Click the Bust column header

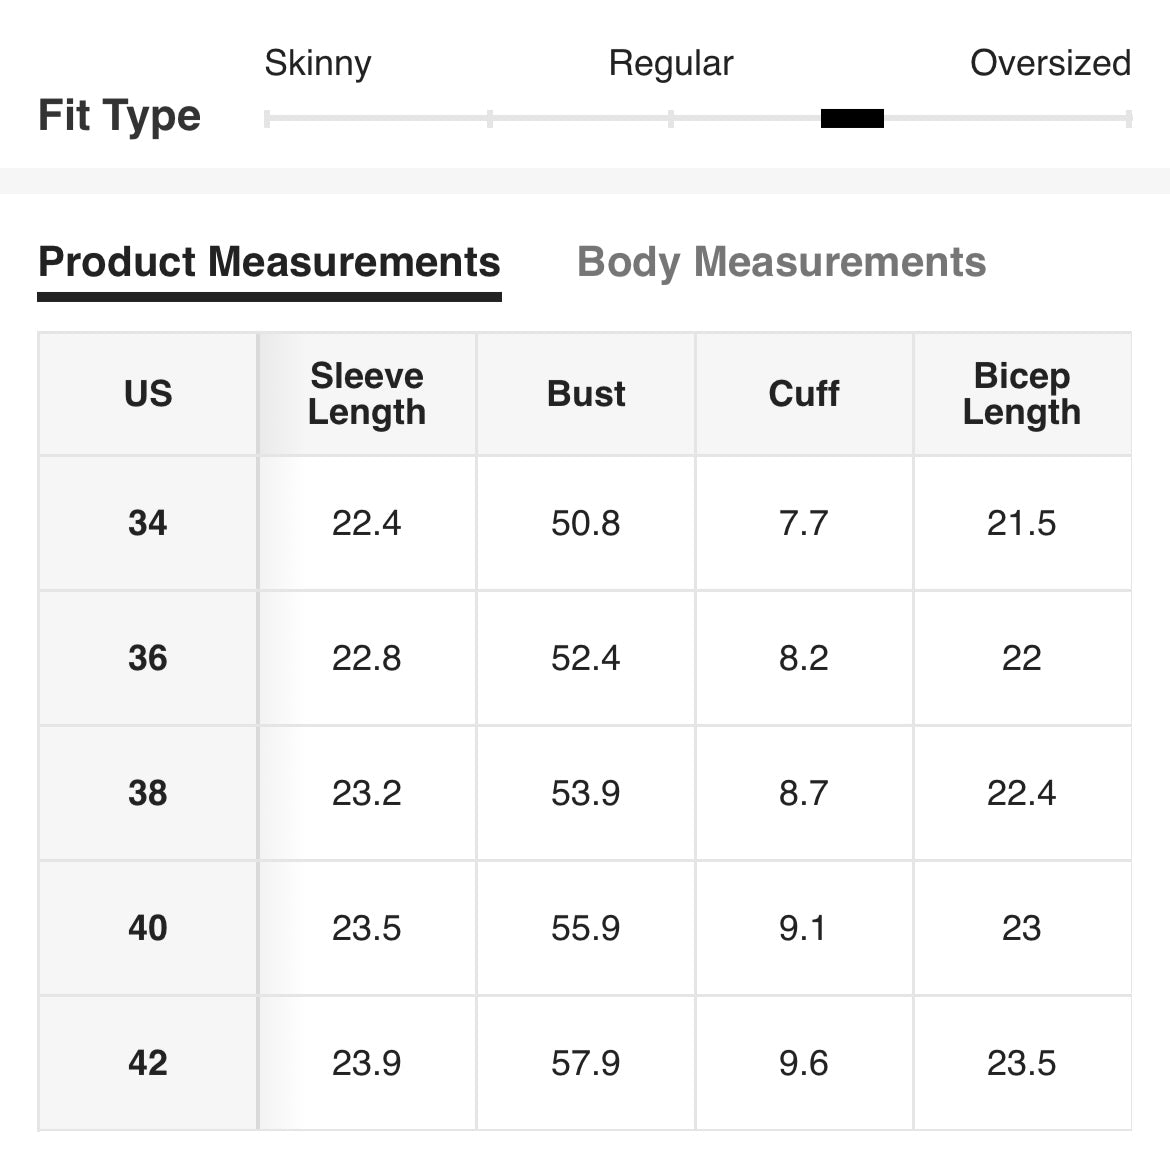coord(586,394)
